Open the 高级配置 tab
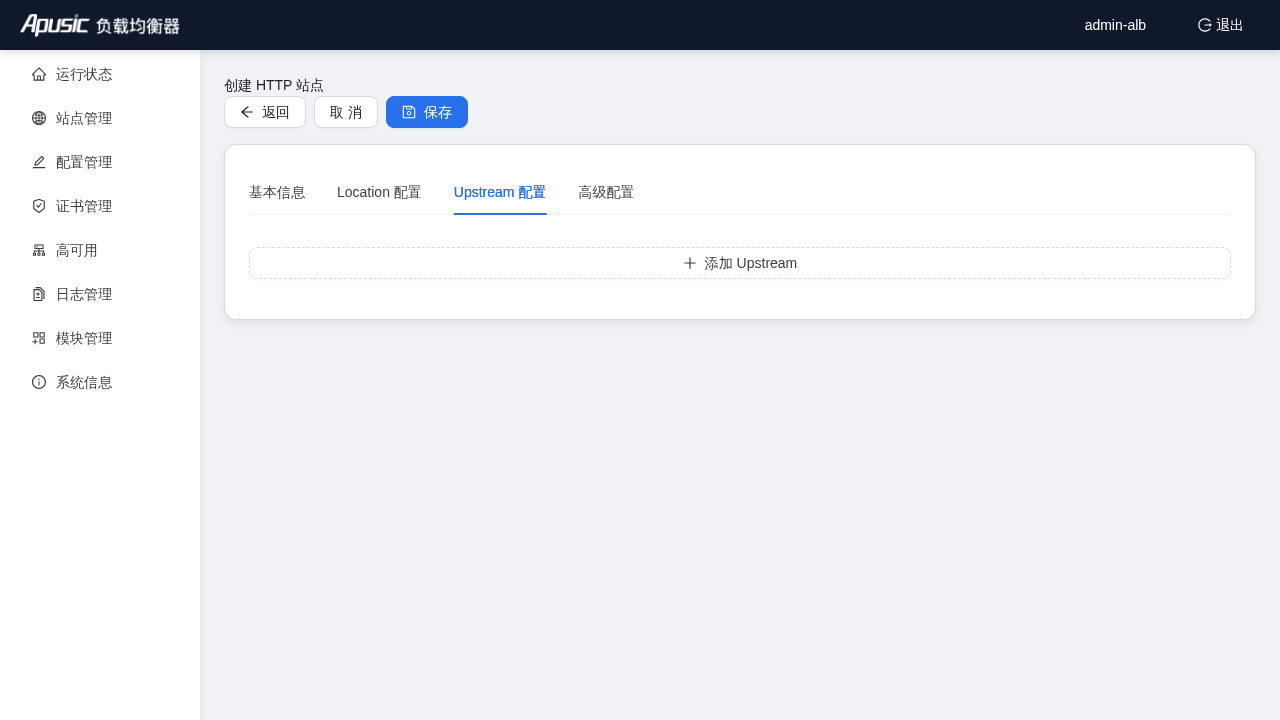 [606, 192]
